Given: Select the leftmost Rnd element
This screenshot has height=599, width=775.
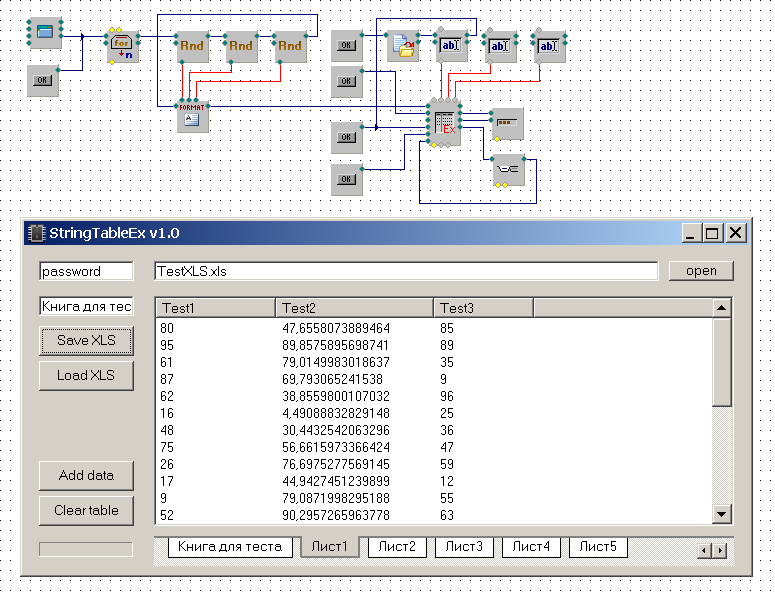Looking at the screenshot, I should pos(192,46).
